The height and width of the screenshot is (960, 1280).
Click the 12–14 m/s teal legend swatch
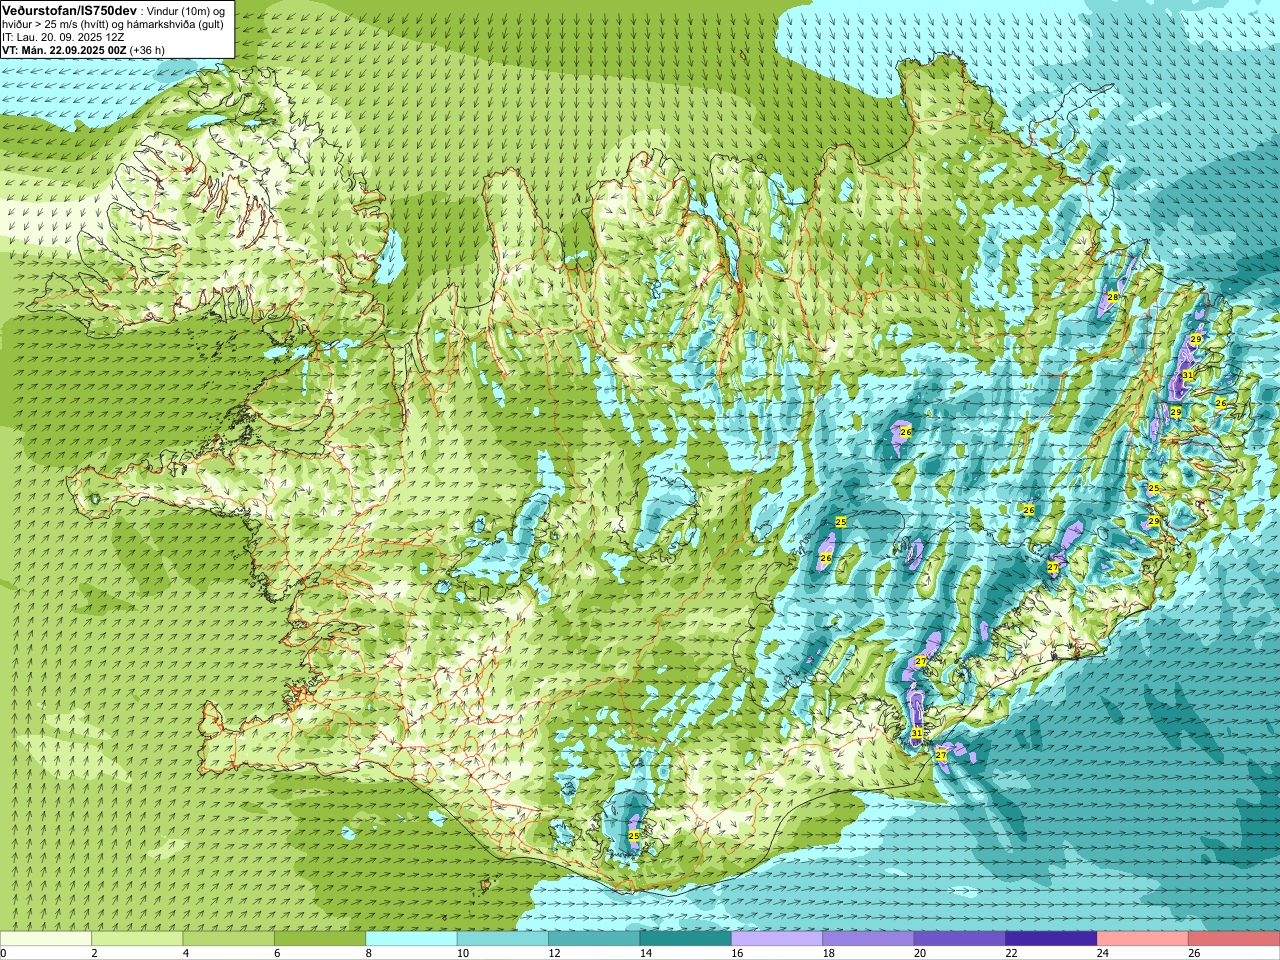point(594,939)
